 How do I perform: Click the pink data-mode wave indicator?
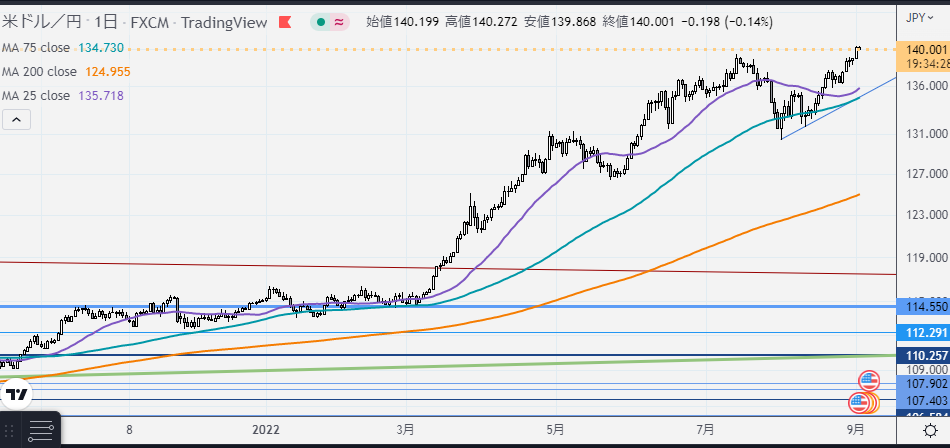point(339,22)
